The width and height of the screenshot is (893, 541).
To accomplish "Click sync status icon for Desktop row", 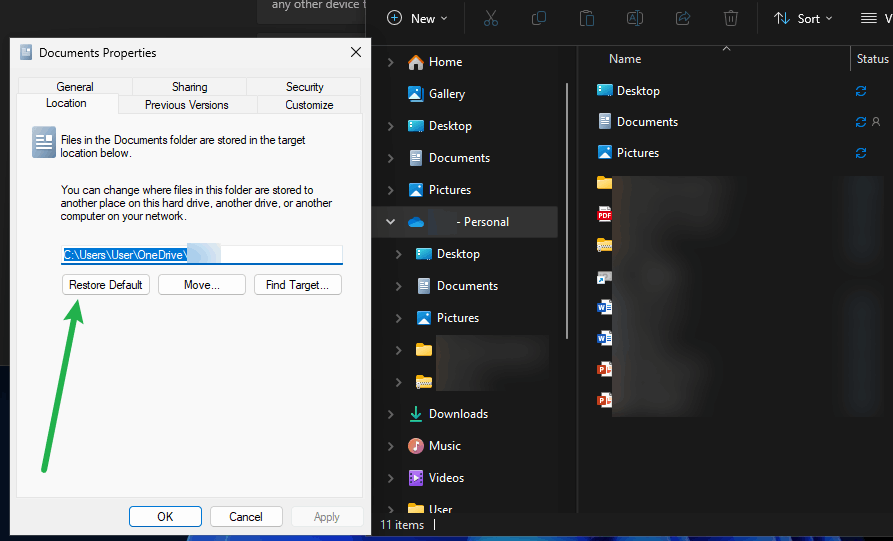I will (861, 91).
